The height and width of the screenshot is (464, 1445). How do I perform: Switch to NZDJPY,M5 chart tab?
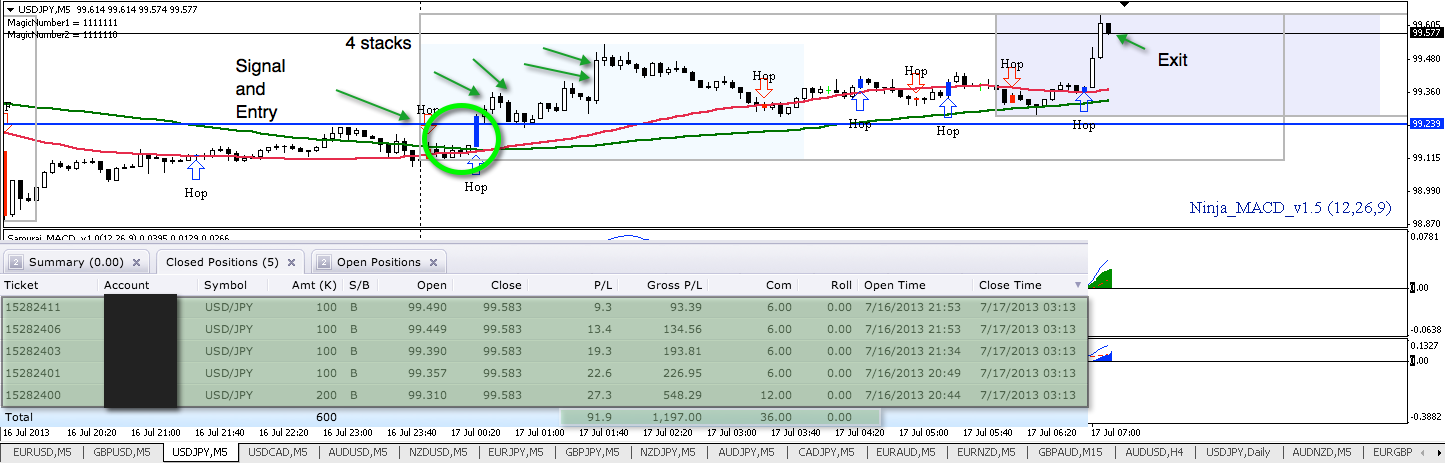pos(671,453)
